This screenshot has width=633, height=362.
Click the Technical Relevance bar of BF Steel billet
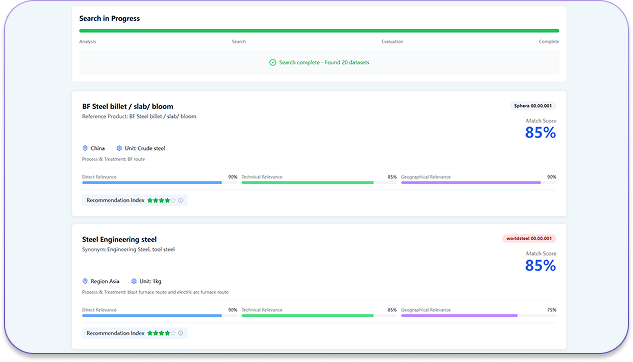coord(319,182)
